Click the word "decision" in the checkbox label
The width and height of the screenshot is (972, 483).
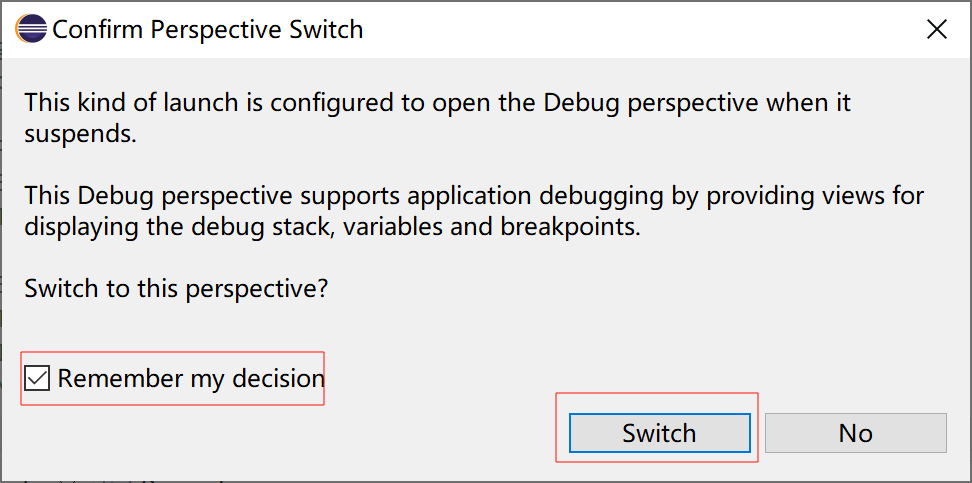point(278,379)
